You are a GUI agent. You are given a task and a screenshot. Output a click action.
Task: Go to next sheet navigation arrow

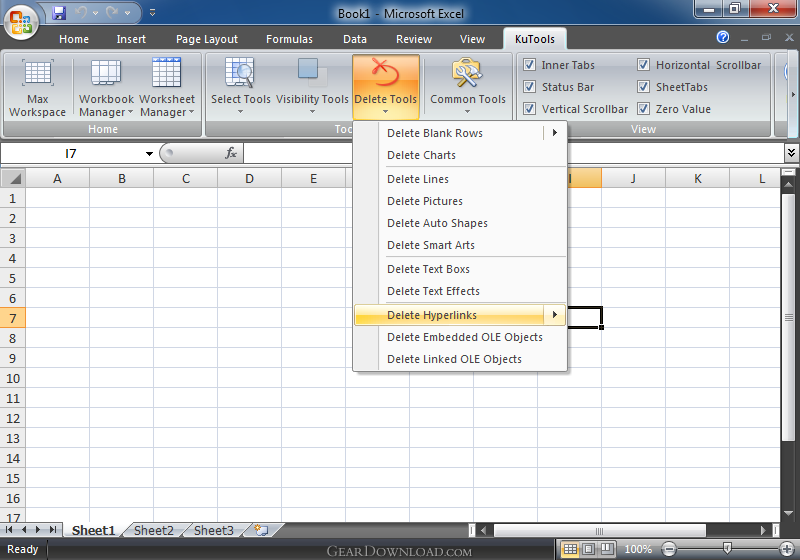click(x=38, y=530)
